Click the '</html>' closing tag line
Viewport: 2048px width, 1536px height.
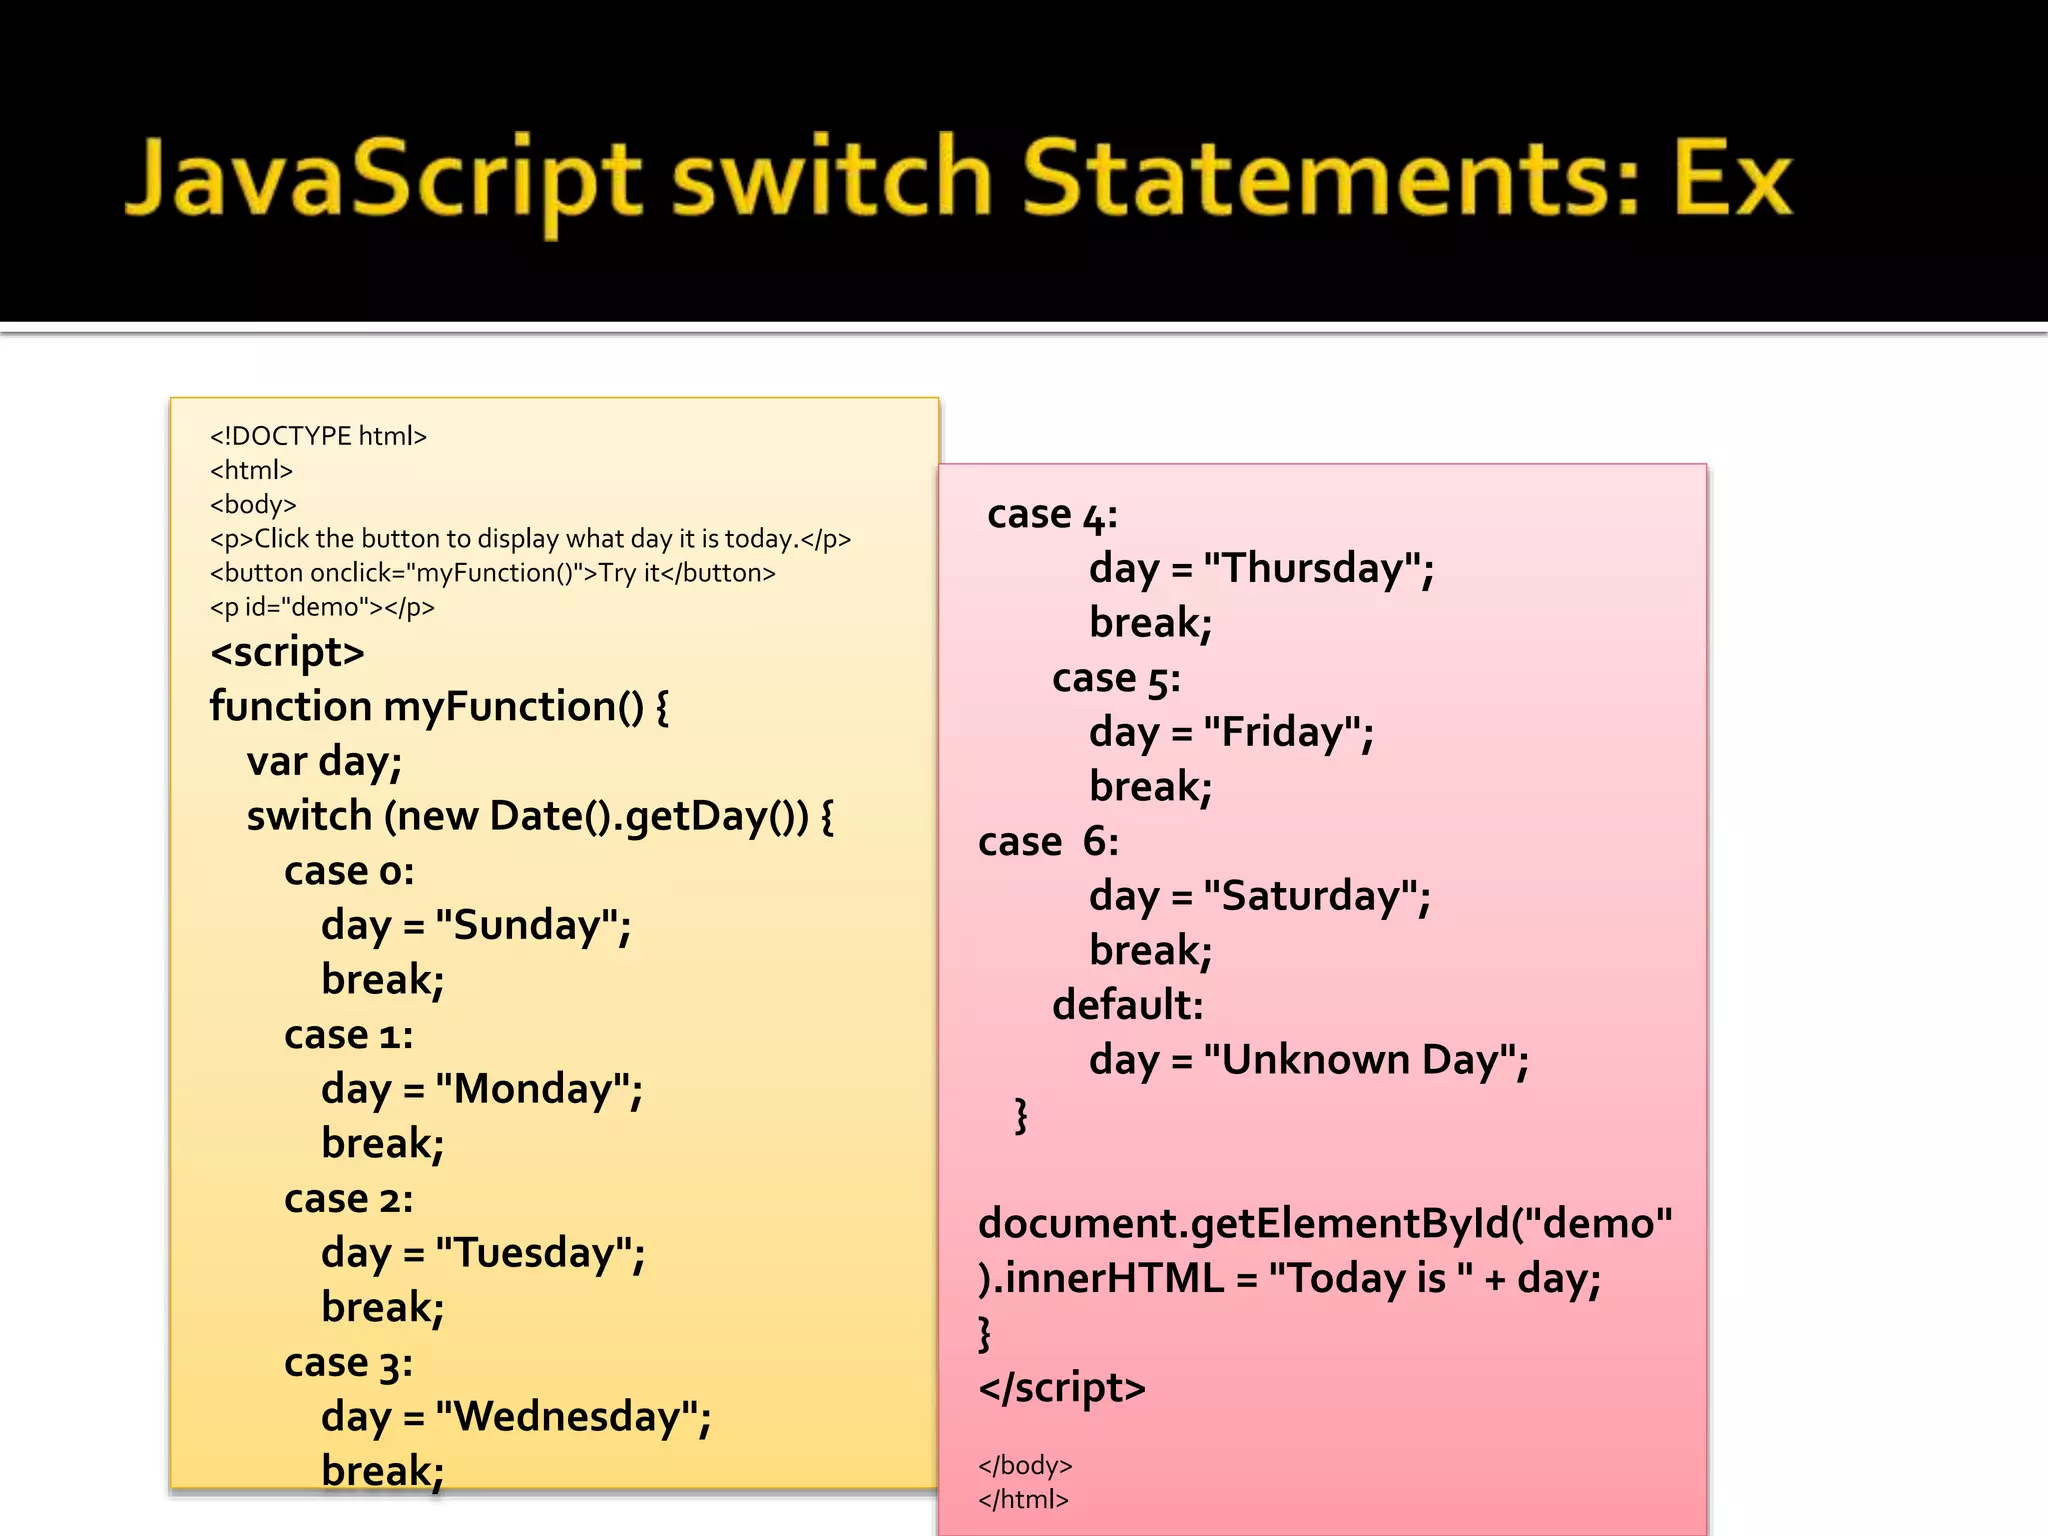pos(1023,1500)
